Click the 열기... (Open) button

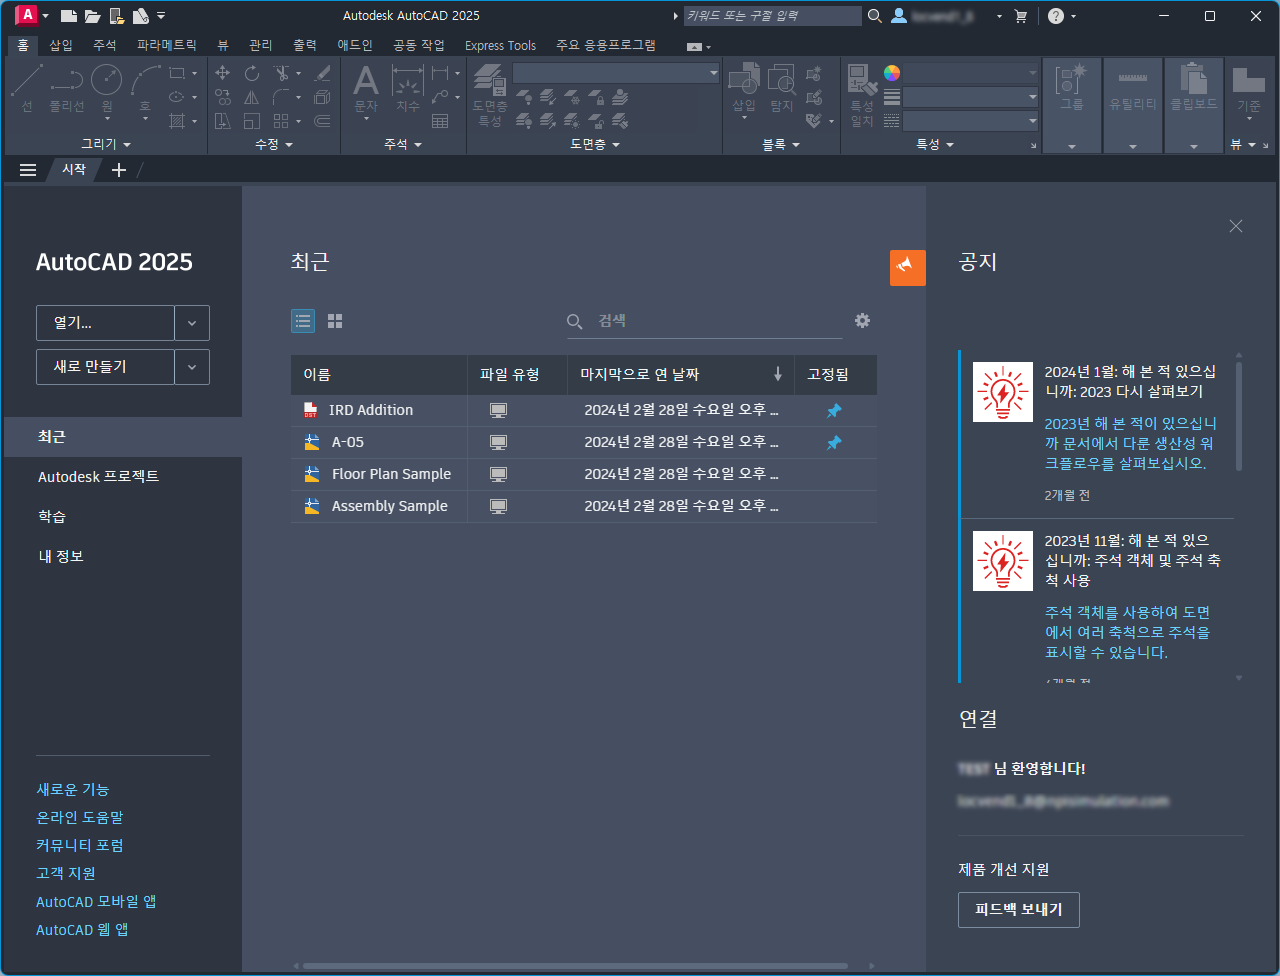105,323
